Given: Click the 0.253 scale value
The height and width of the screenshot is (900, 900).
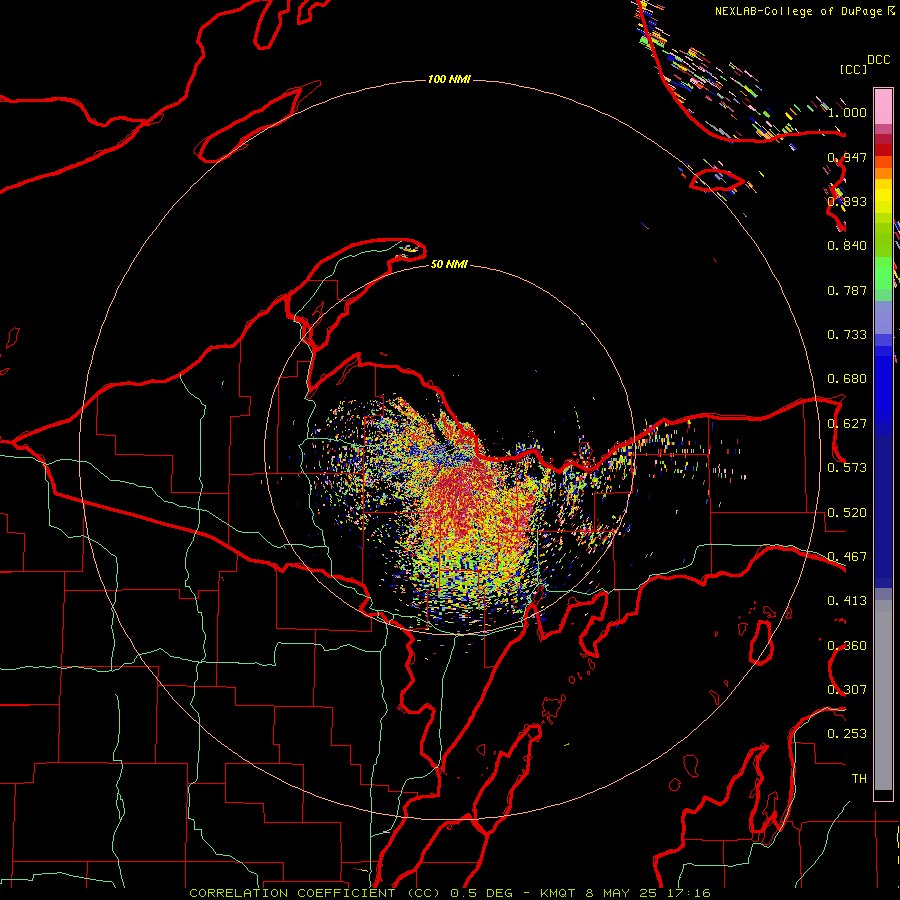Looking at the screenshot, I should pyautogui.click(x=847, y=734).
